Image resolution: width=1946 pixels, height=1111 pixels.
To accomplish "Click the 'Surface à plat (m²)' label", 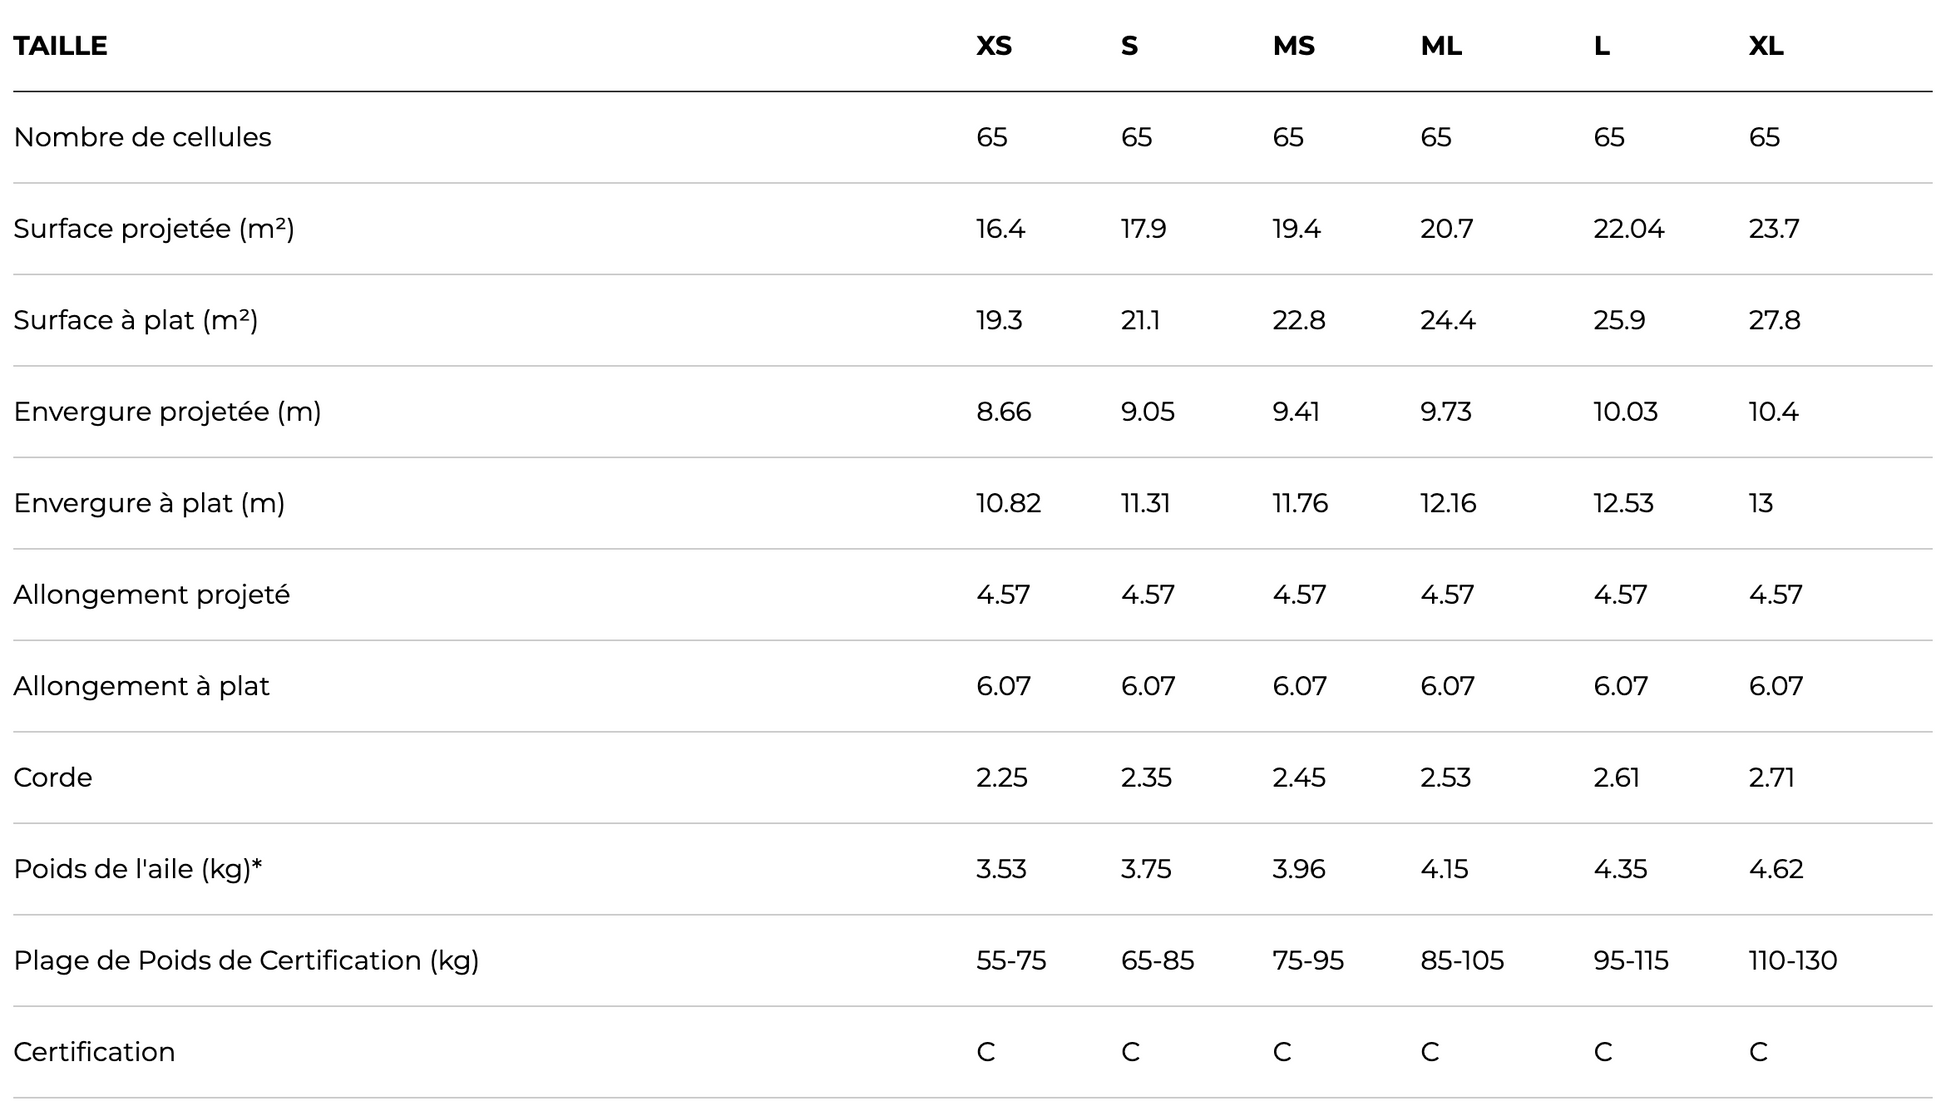I will click(136, 320).
